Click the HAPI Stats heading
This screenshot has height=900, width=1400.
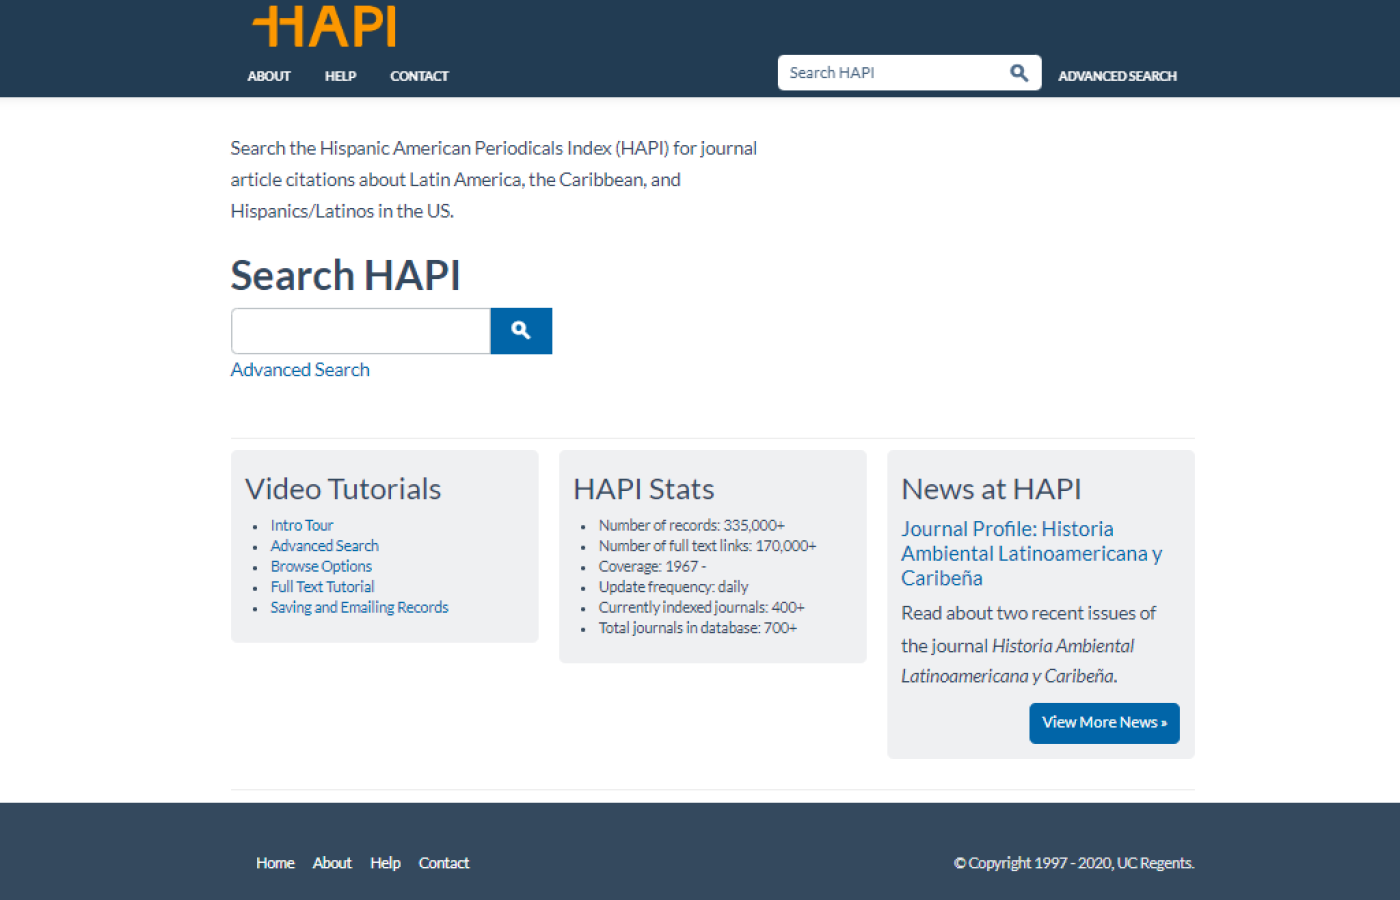[x=644, y=489]
